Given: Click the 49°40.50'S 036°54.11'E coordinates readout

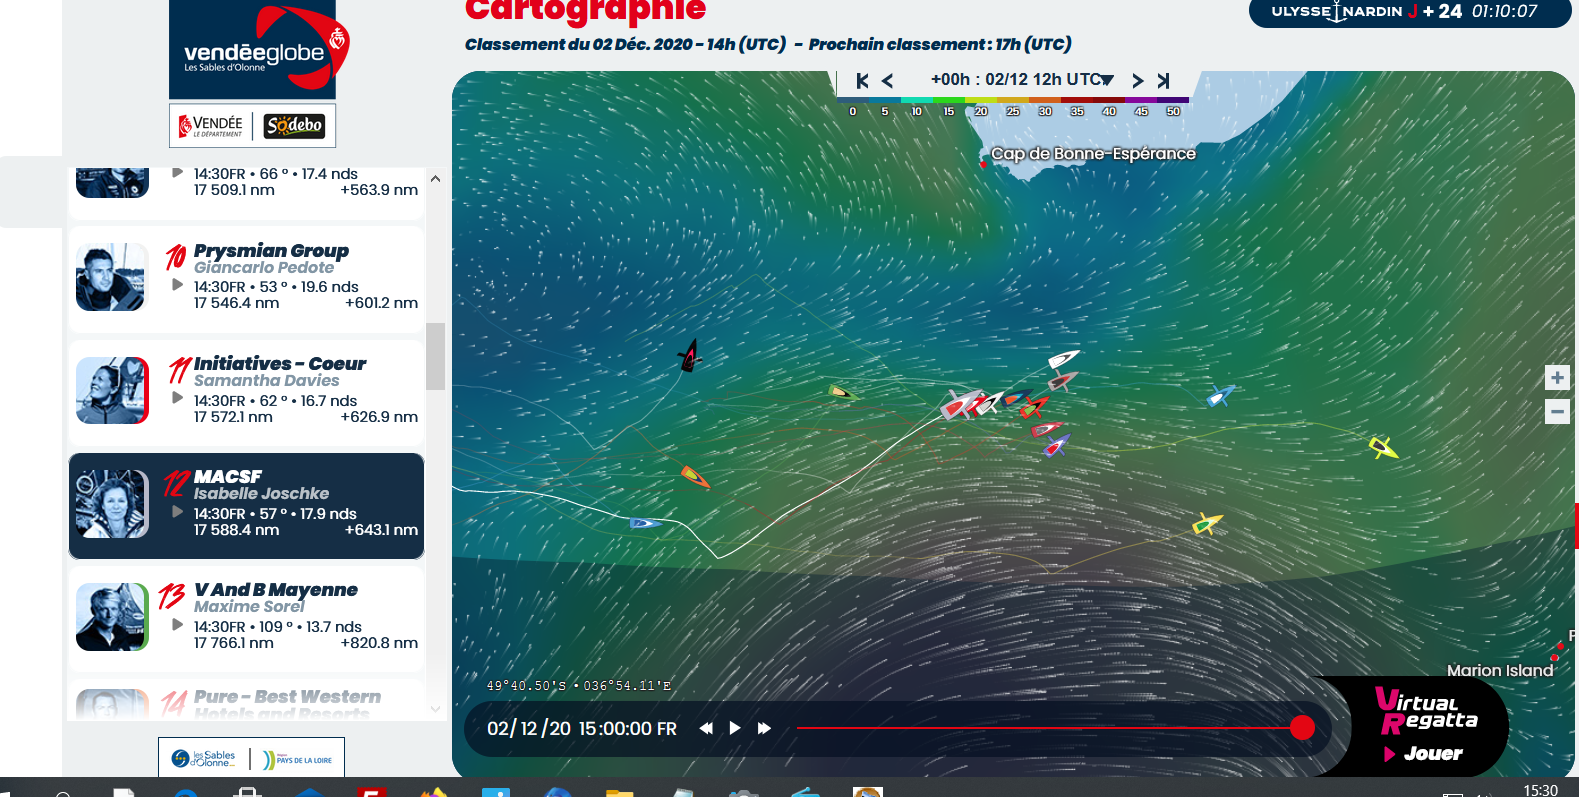Looking at the screenshot, I should [x=579, y=686].
